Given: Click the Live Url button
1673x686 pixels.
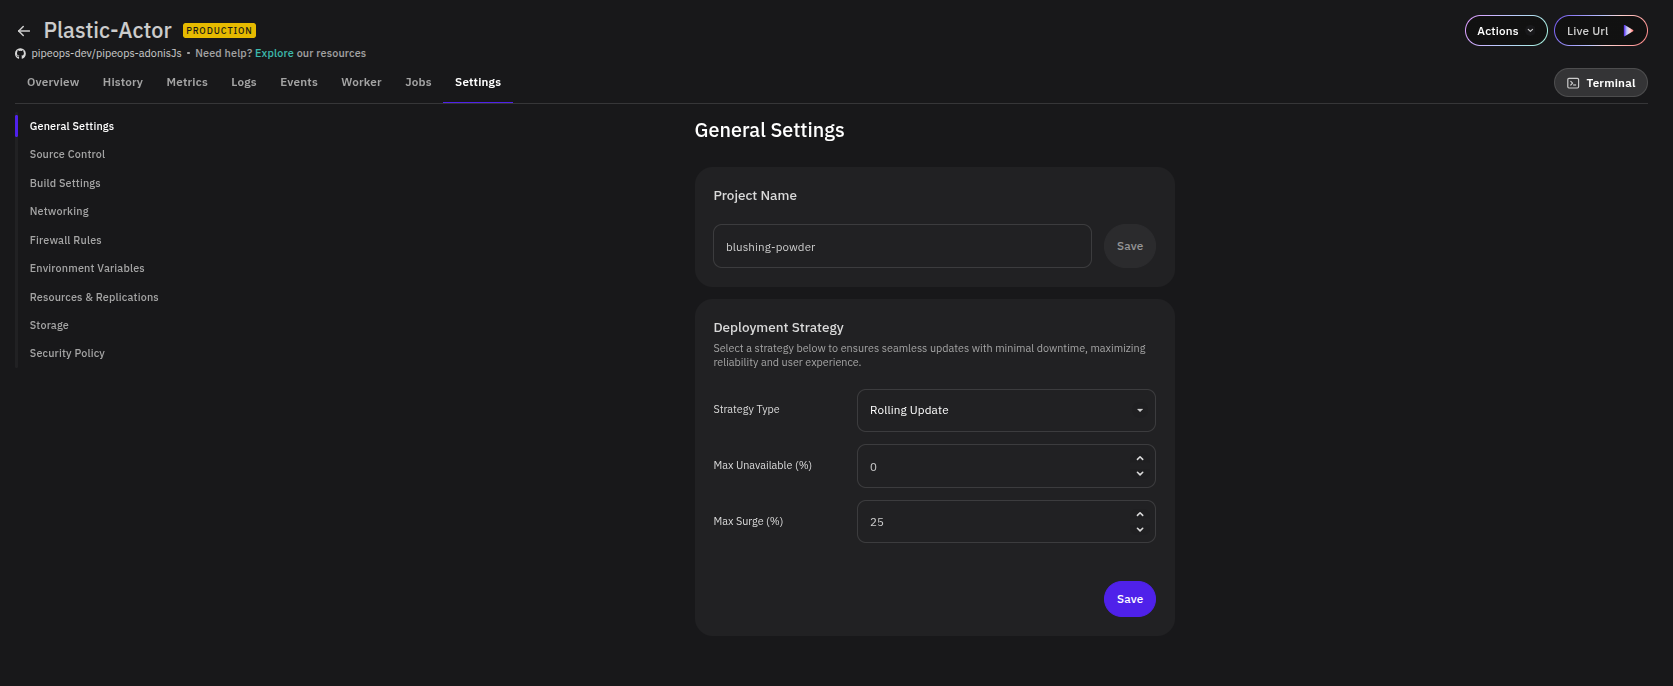Looking at the screenshot, I should click(1600, 31).
